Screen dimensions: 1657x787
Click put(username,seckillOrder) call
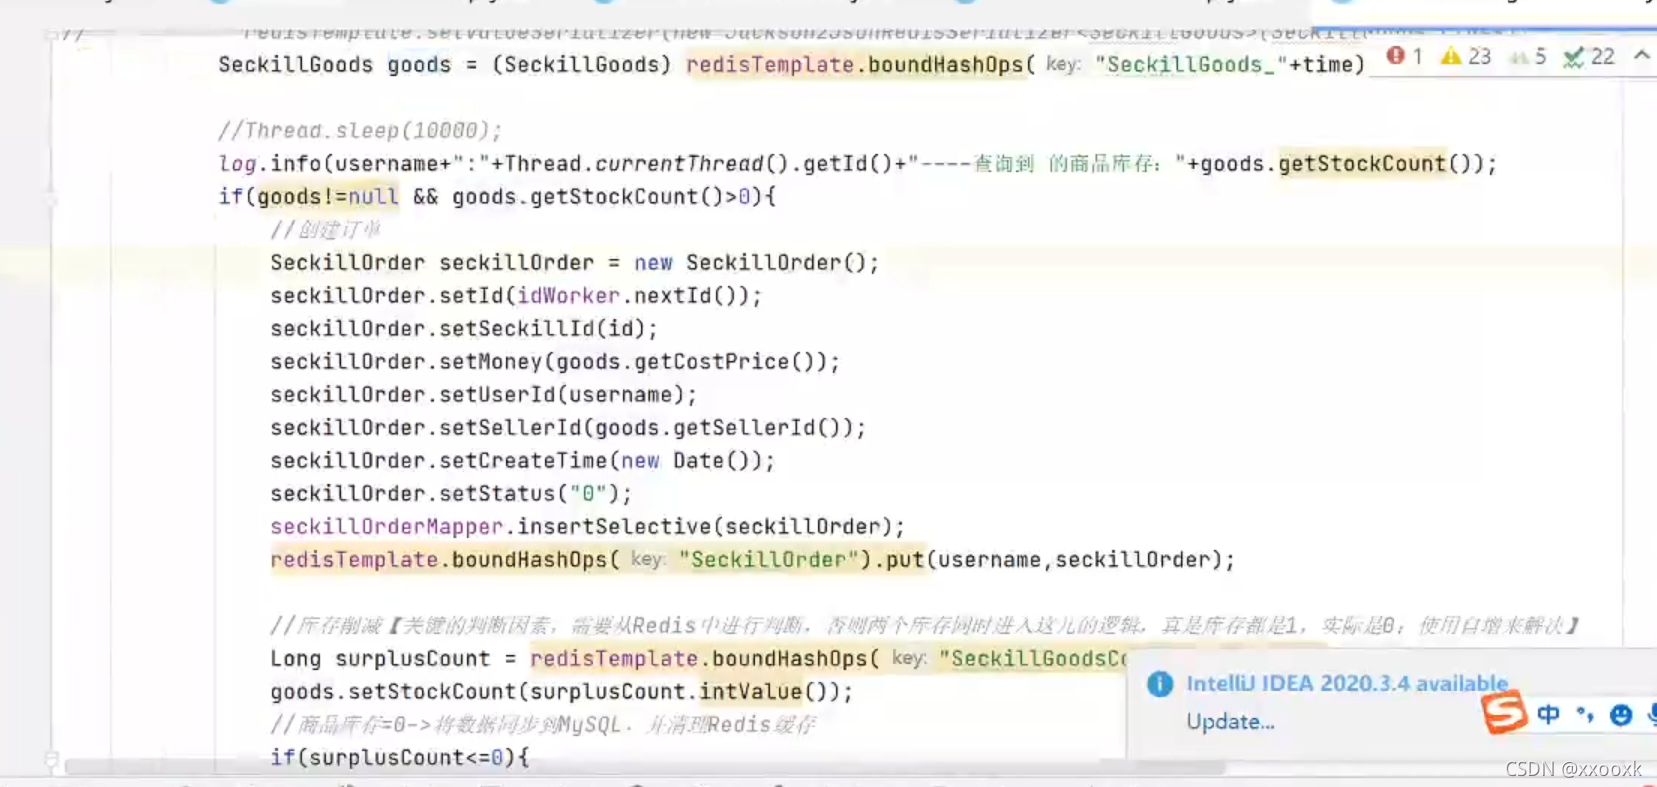[x=1053, y=560]
